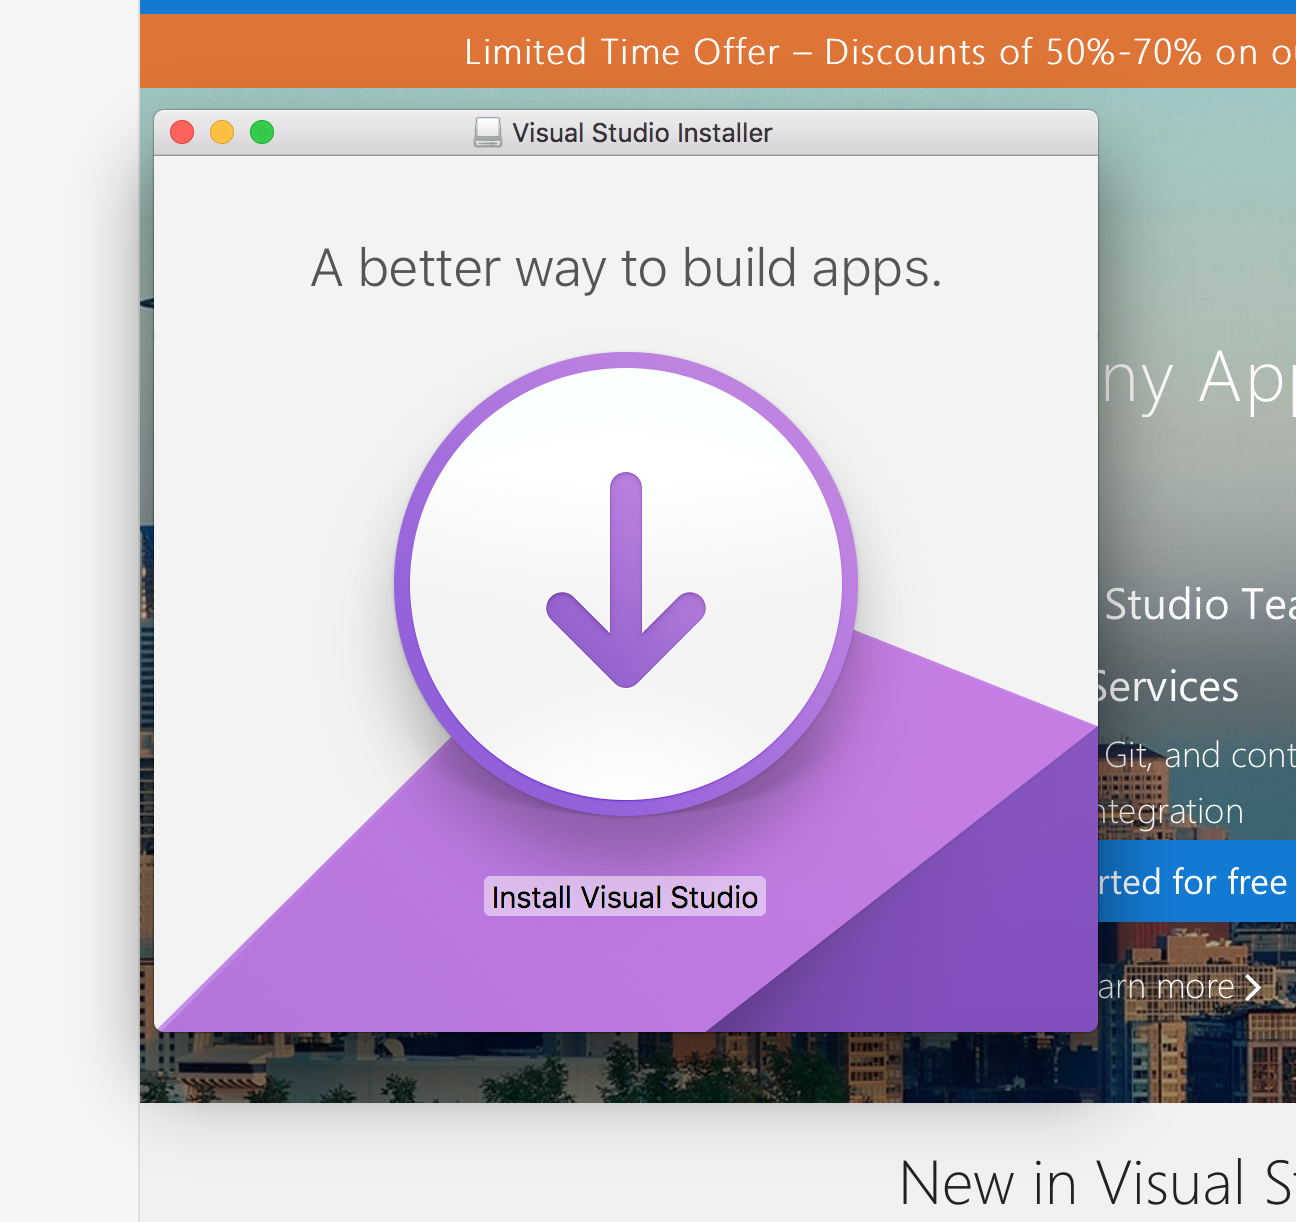Close the Visual Studio Installer window
Screen dimensions: 1296x1222
182,132
